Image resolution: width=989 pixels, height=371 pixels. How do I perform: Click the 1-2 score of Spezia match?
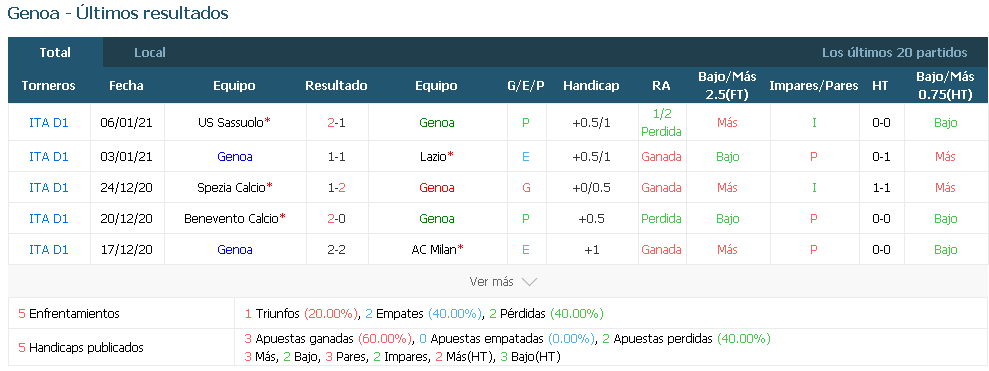[x=336, y=187]
